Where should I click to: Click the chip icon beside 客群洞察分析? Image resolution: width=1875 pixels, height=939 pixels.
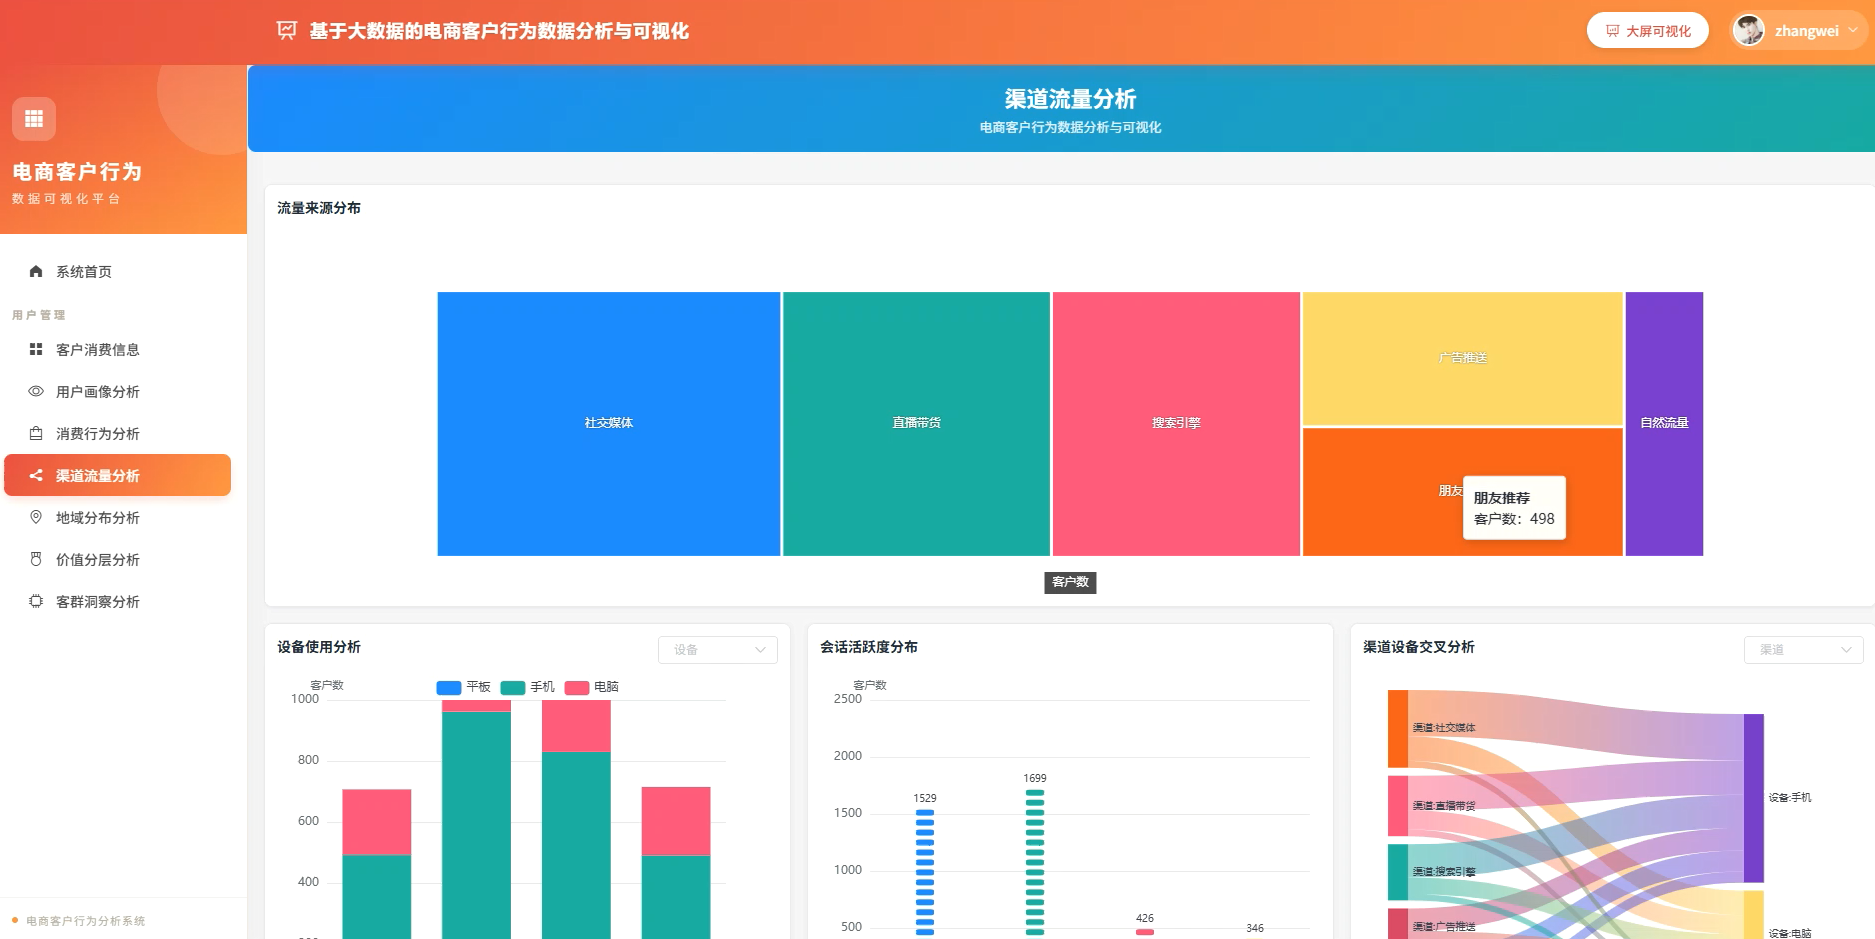(36, 601)
